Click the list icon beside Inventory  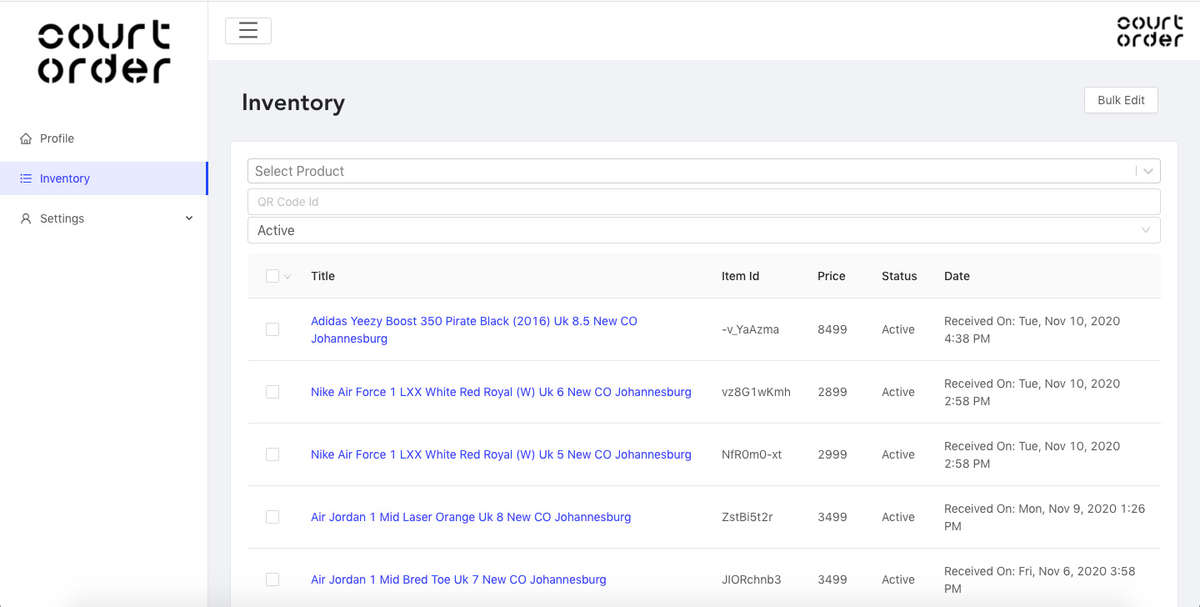(26, 179)
